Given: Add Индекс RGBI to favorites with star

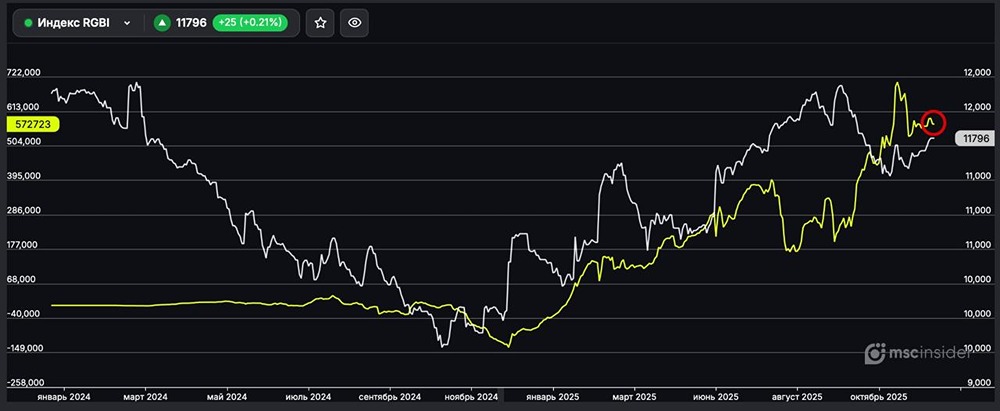Looking at the screenshot, I should (x=320, y=22).
